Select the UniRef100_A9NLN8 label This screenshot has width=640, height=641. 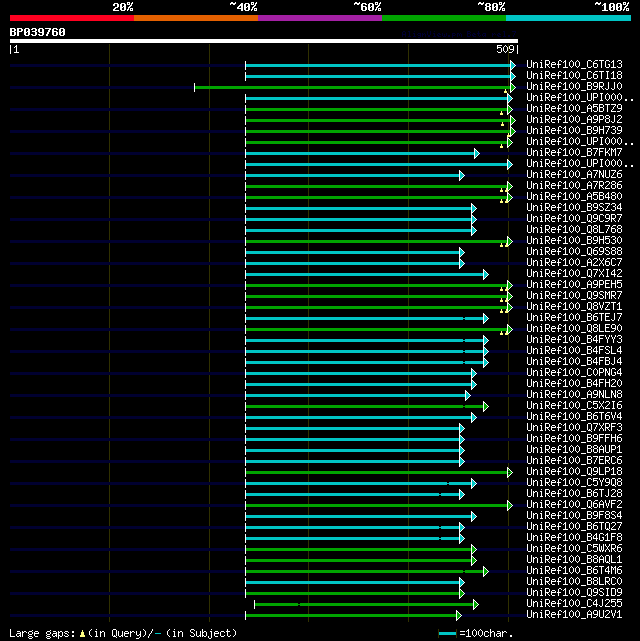pos(574,394)
